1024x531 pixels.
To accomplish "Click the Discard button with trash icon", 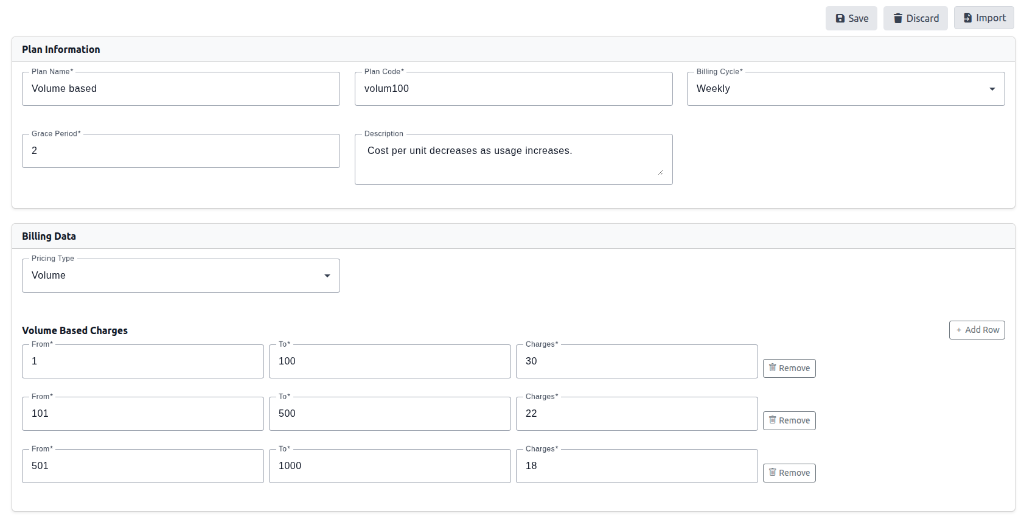I will click(x=915, y=18).
